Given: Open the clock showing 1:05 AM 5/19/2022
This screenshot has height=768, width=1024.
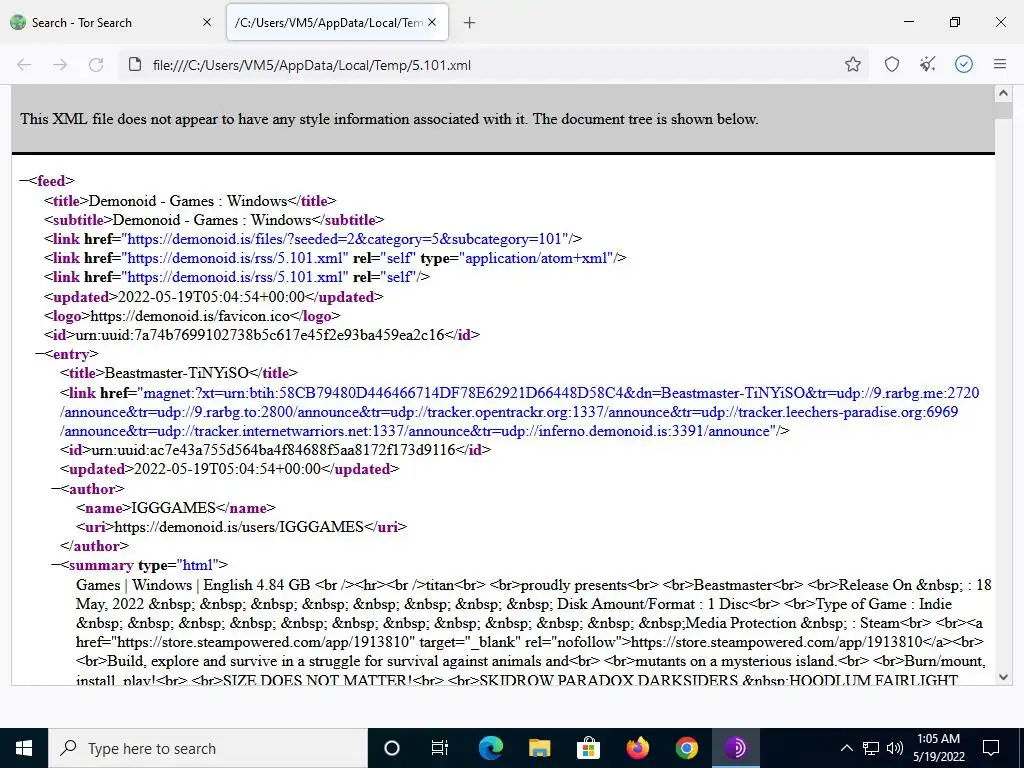Looking at the screenshot, I should 938,748.
